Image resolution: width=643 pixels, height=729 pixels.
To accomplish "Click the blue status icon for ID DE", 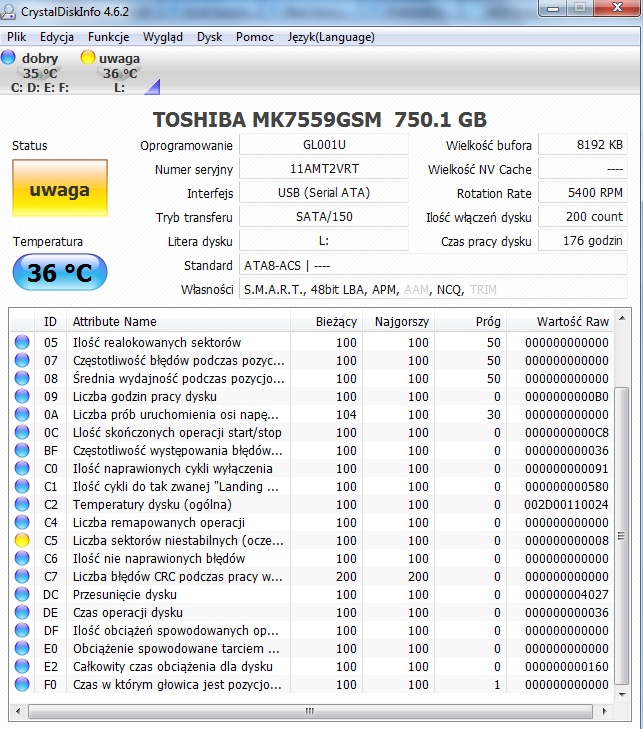I will click(22, 612).
